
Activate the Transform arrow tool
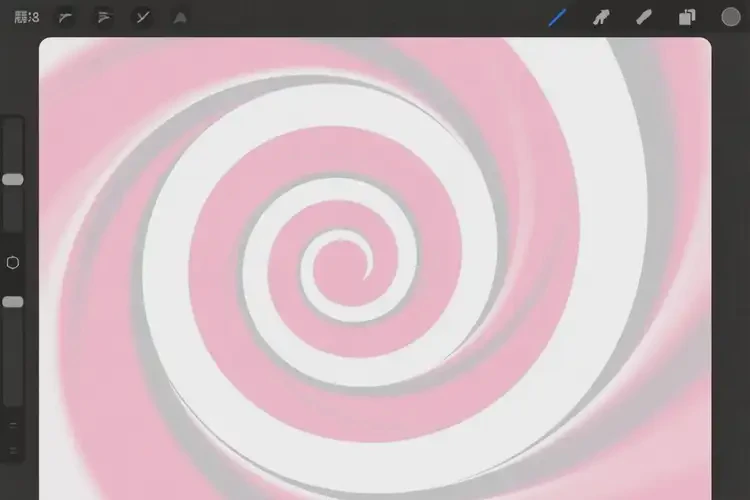click(x=180, y=17)
